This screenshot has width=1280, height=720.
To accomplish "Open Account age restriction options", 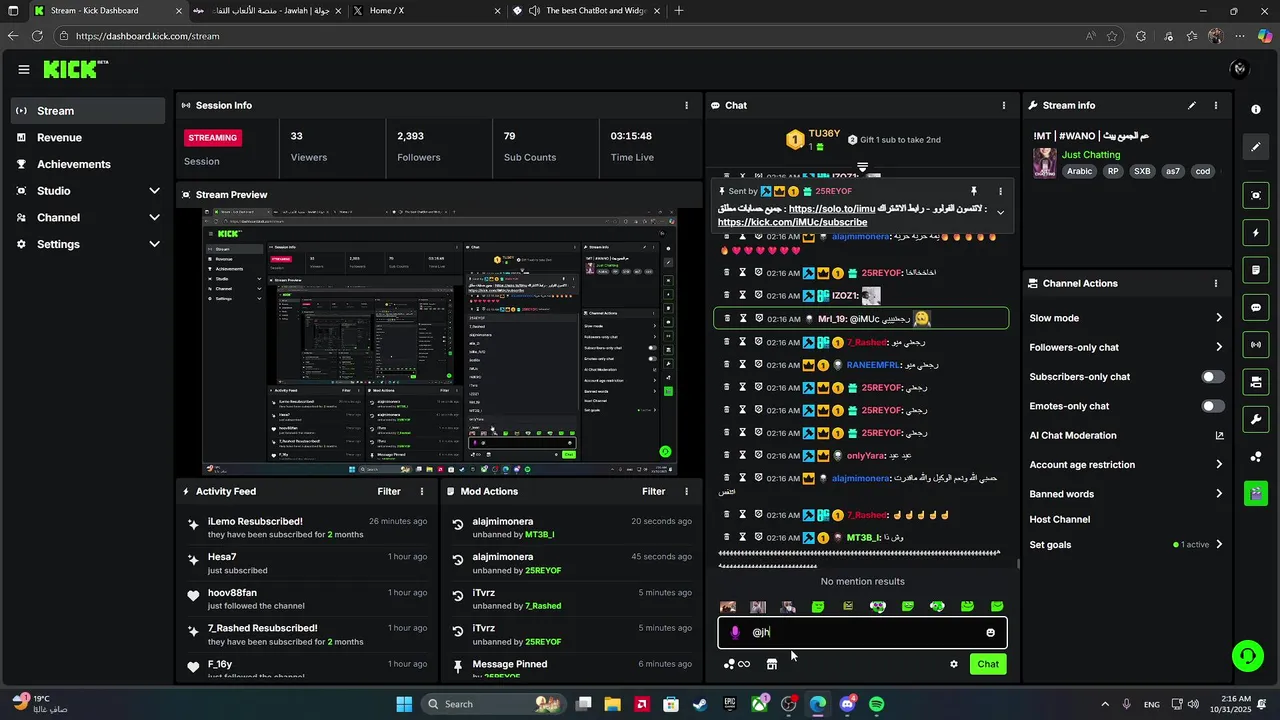I will (x=1126, y=464).
